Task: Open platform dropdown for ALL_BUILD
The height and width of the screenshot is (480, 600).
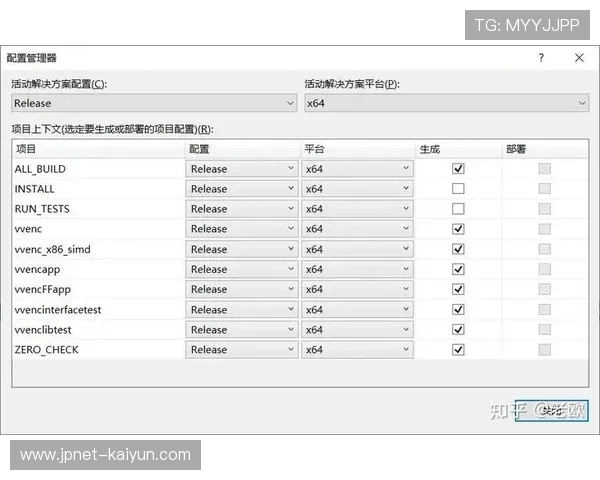Action: click(357, 169)
